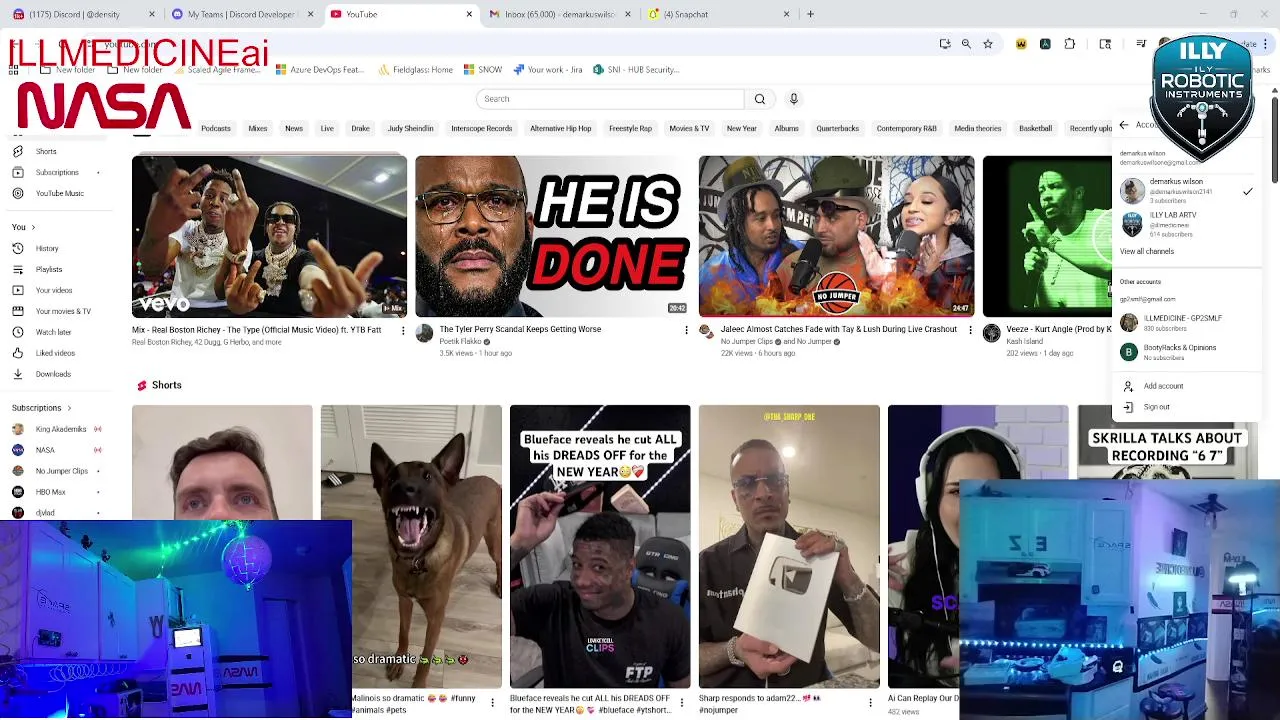Open Liked videos

click(x=55, y=353)
